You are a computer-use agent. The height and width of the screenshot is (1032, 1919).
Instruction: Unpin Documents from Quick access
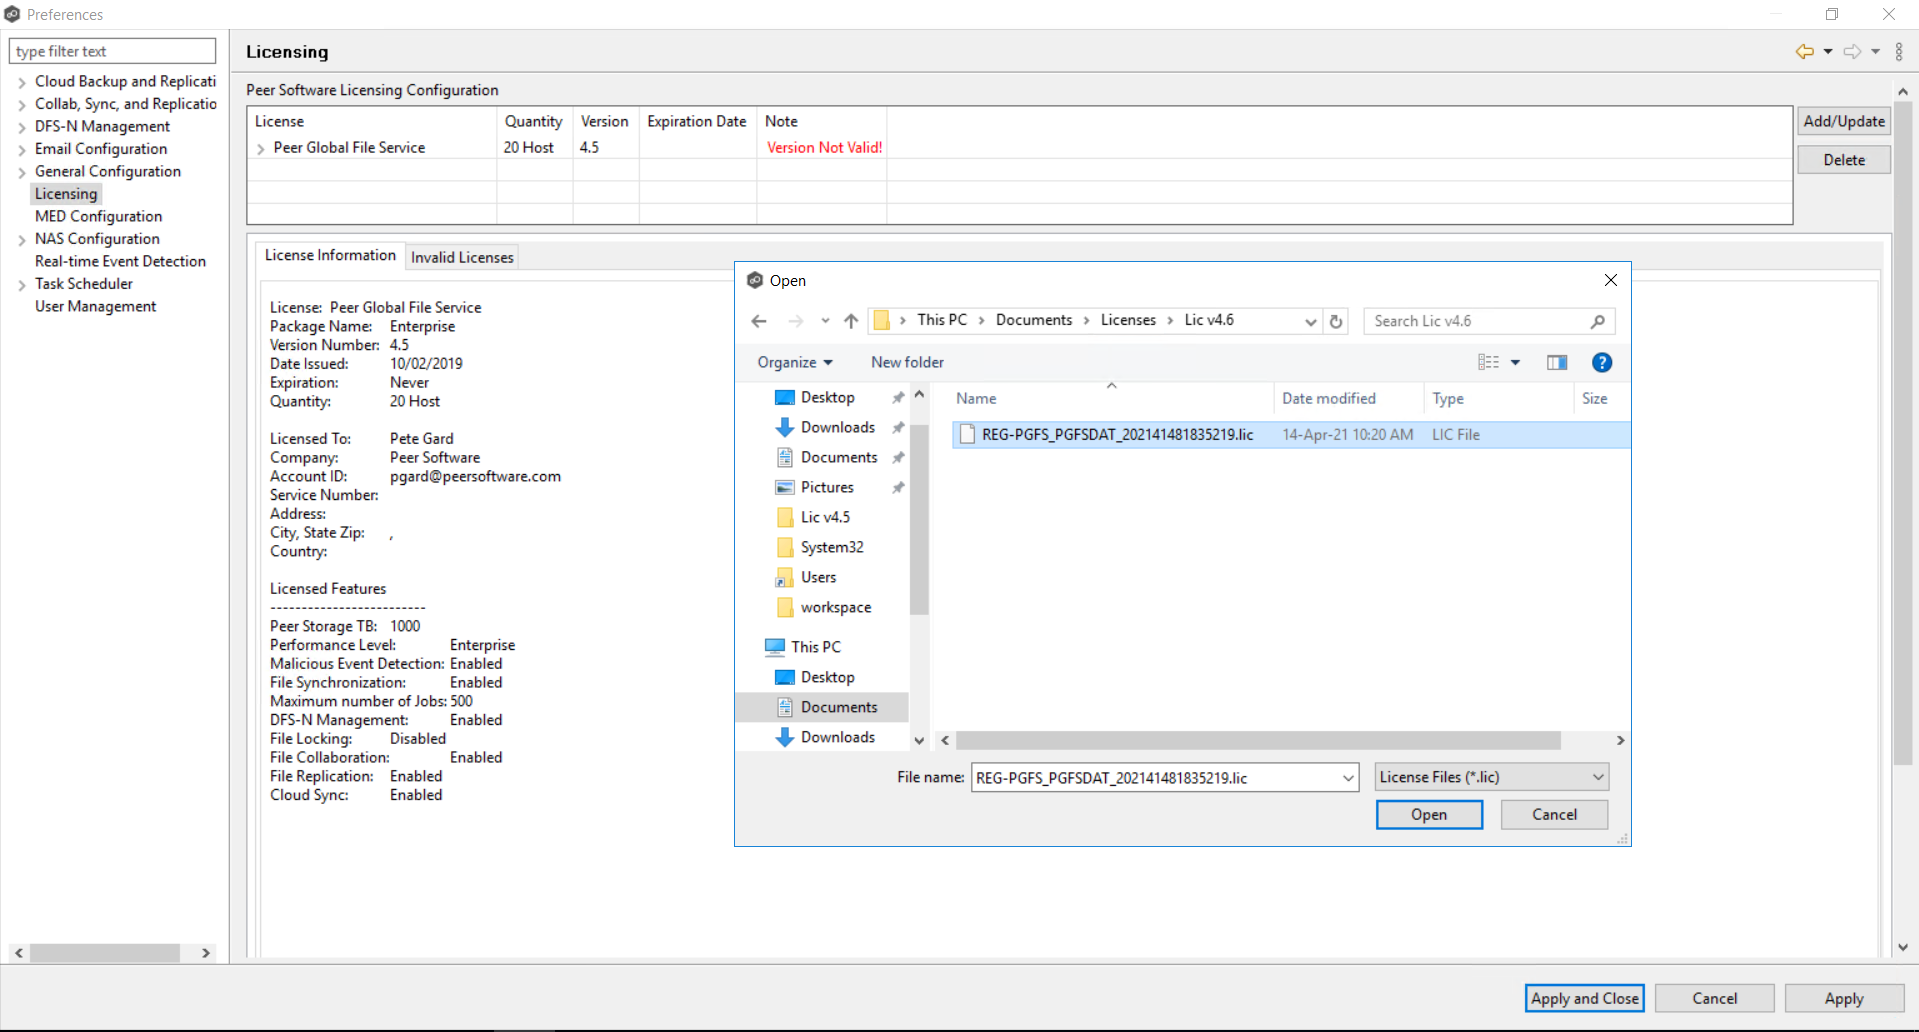[x=898, y=457]
